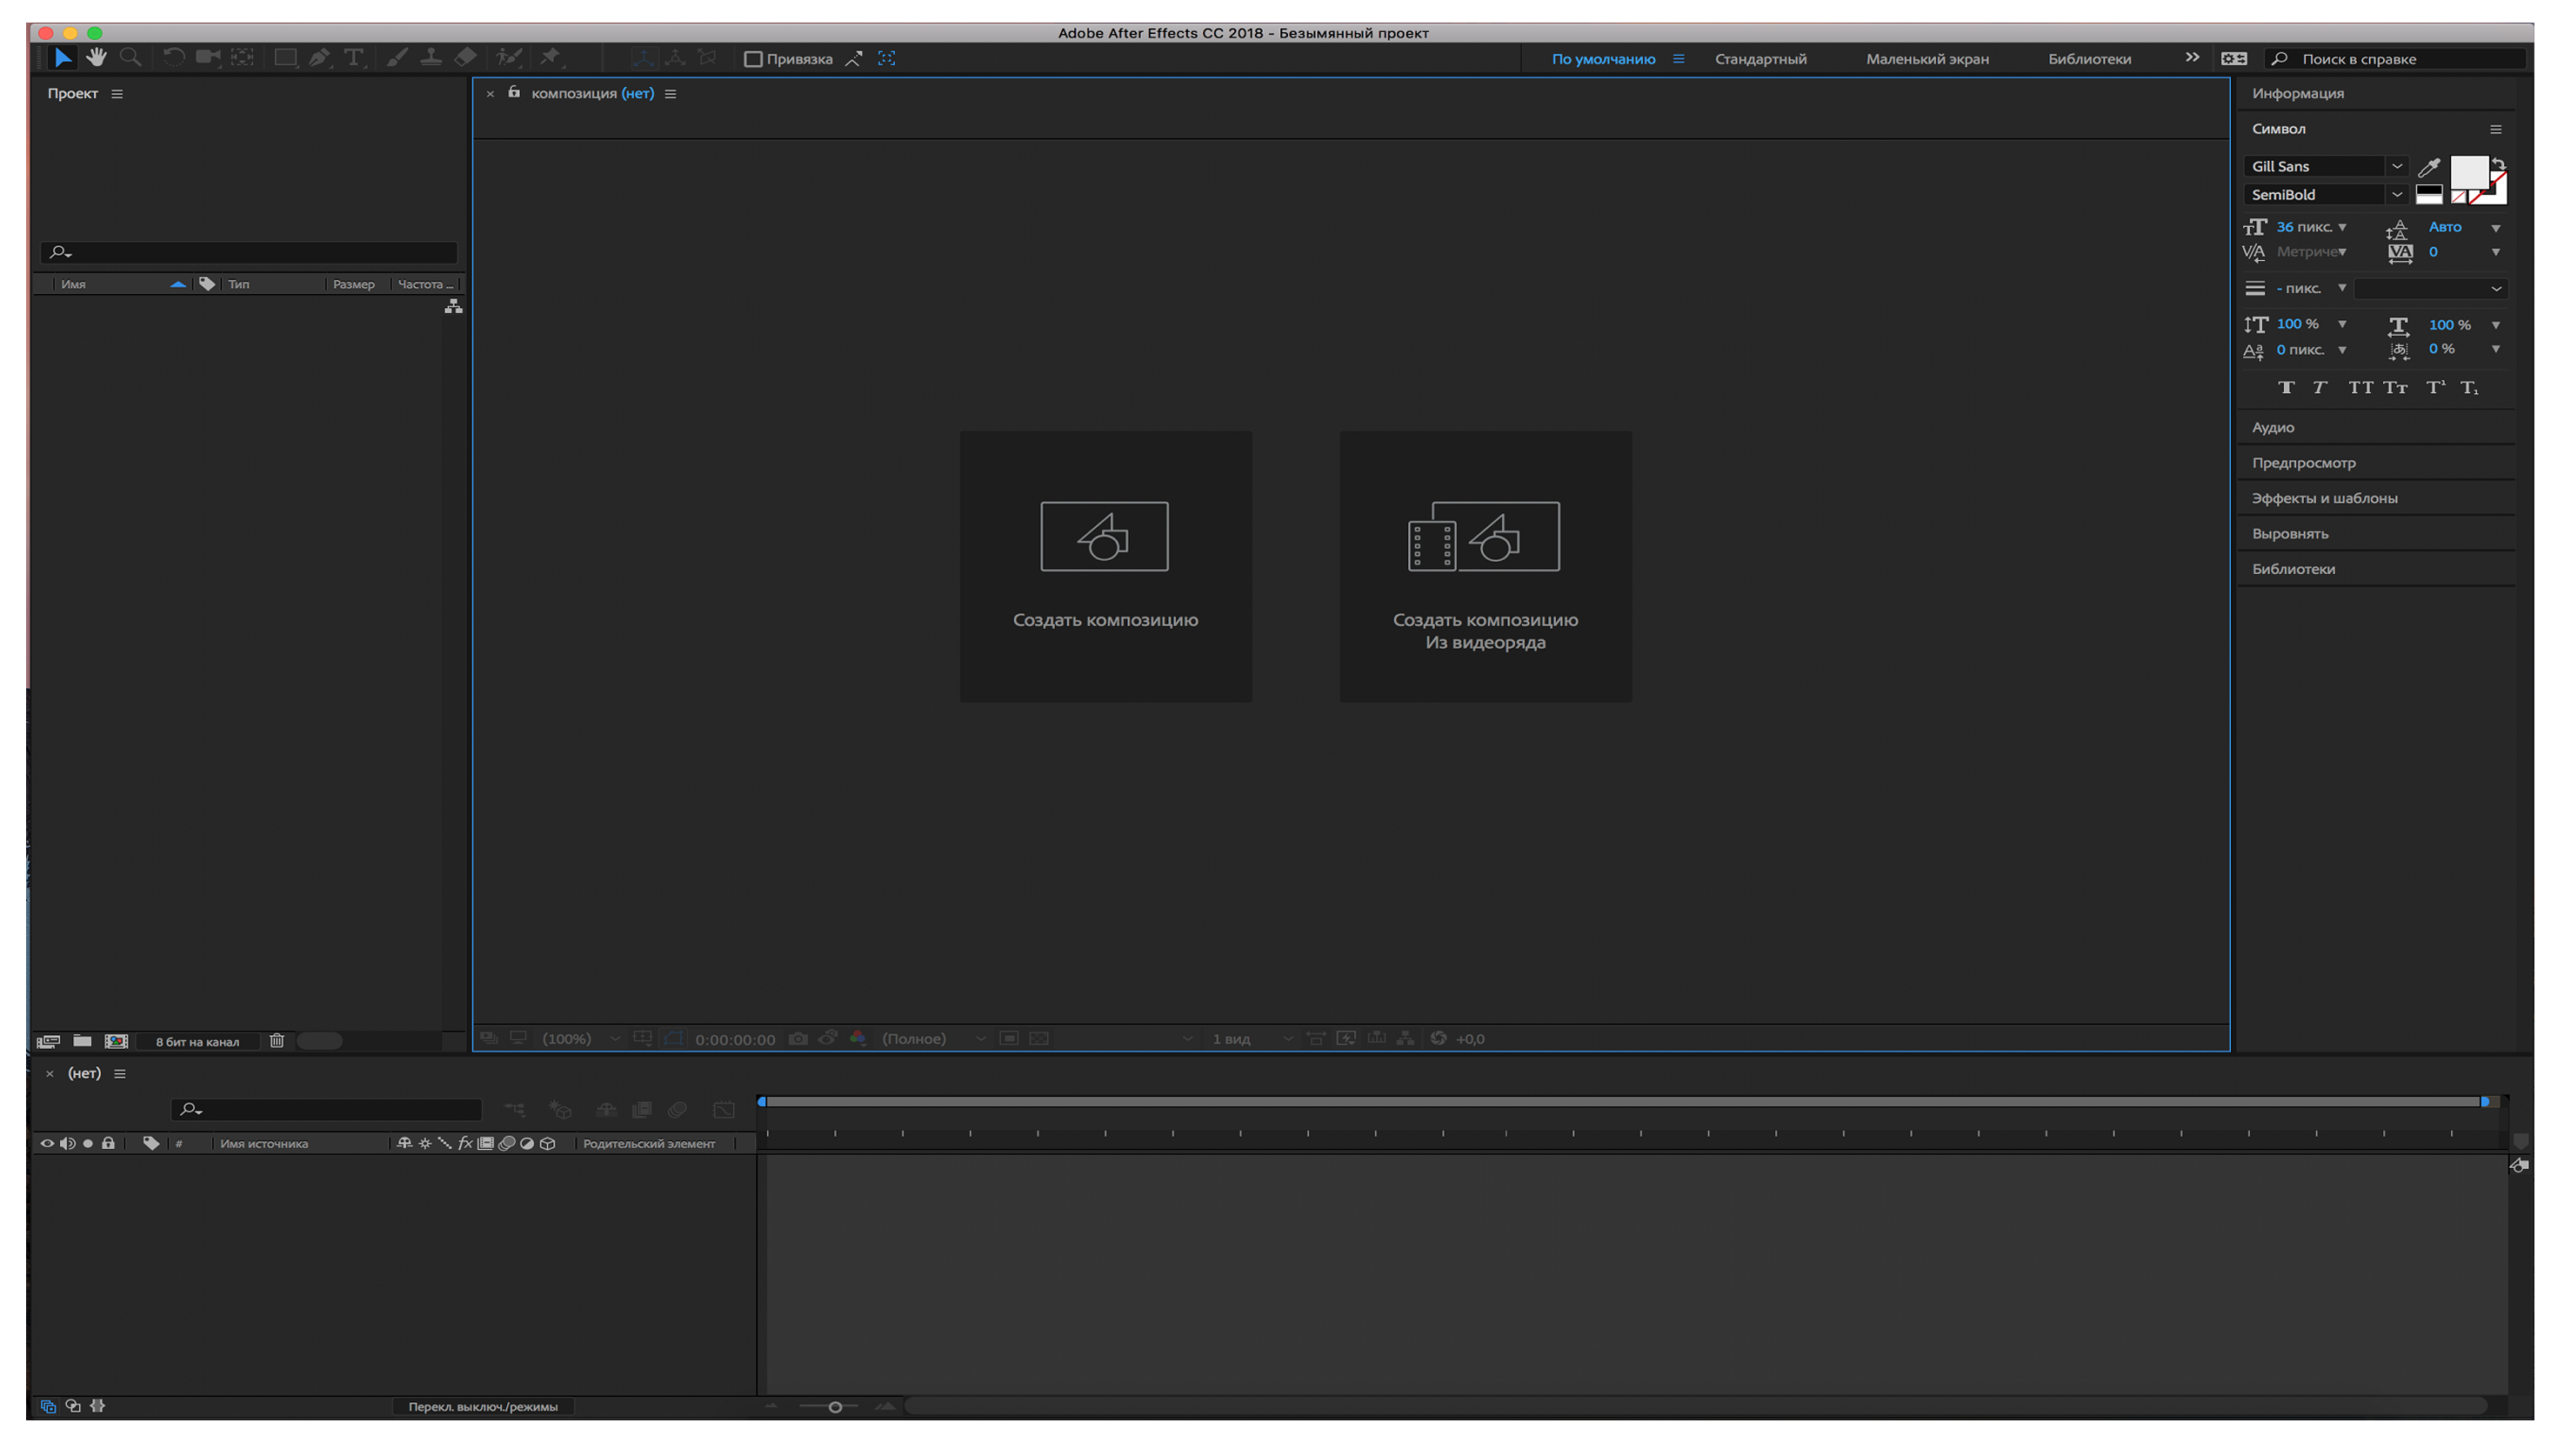The height and width of the screenshot is (1456, 2564).
Task: Select the Puppet Pin tool
Action: [x=550, y=58]
